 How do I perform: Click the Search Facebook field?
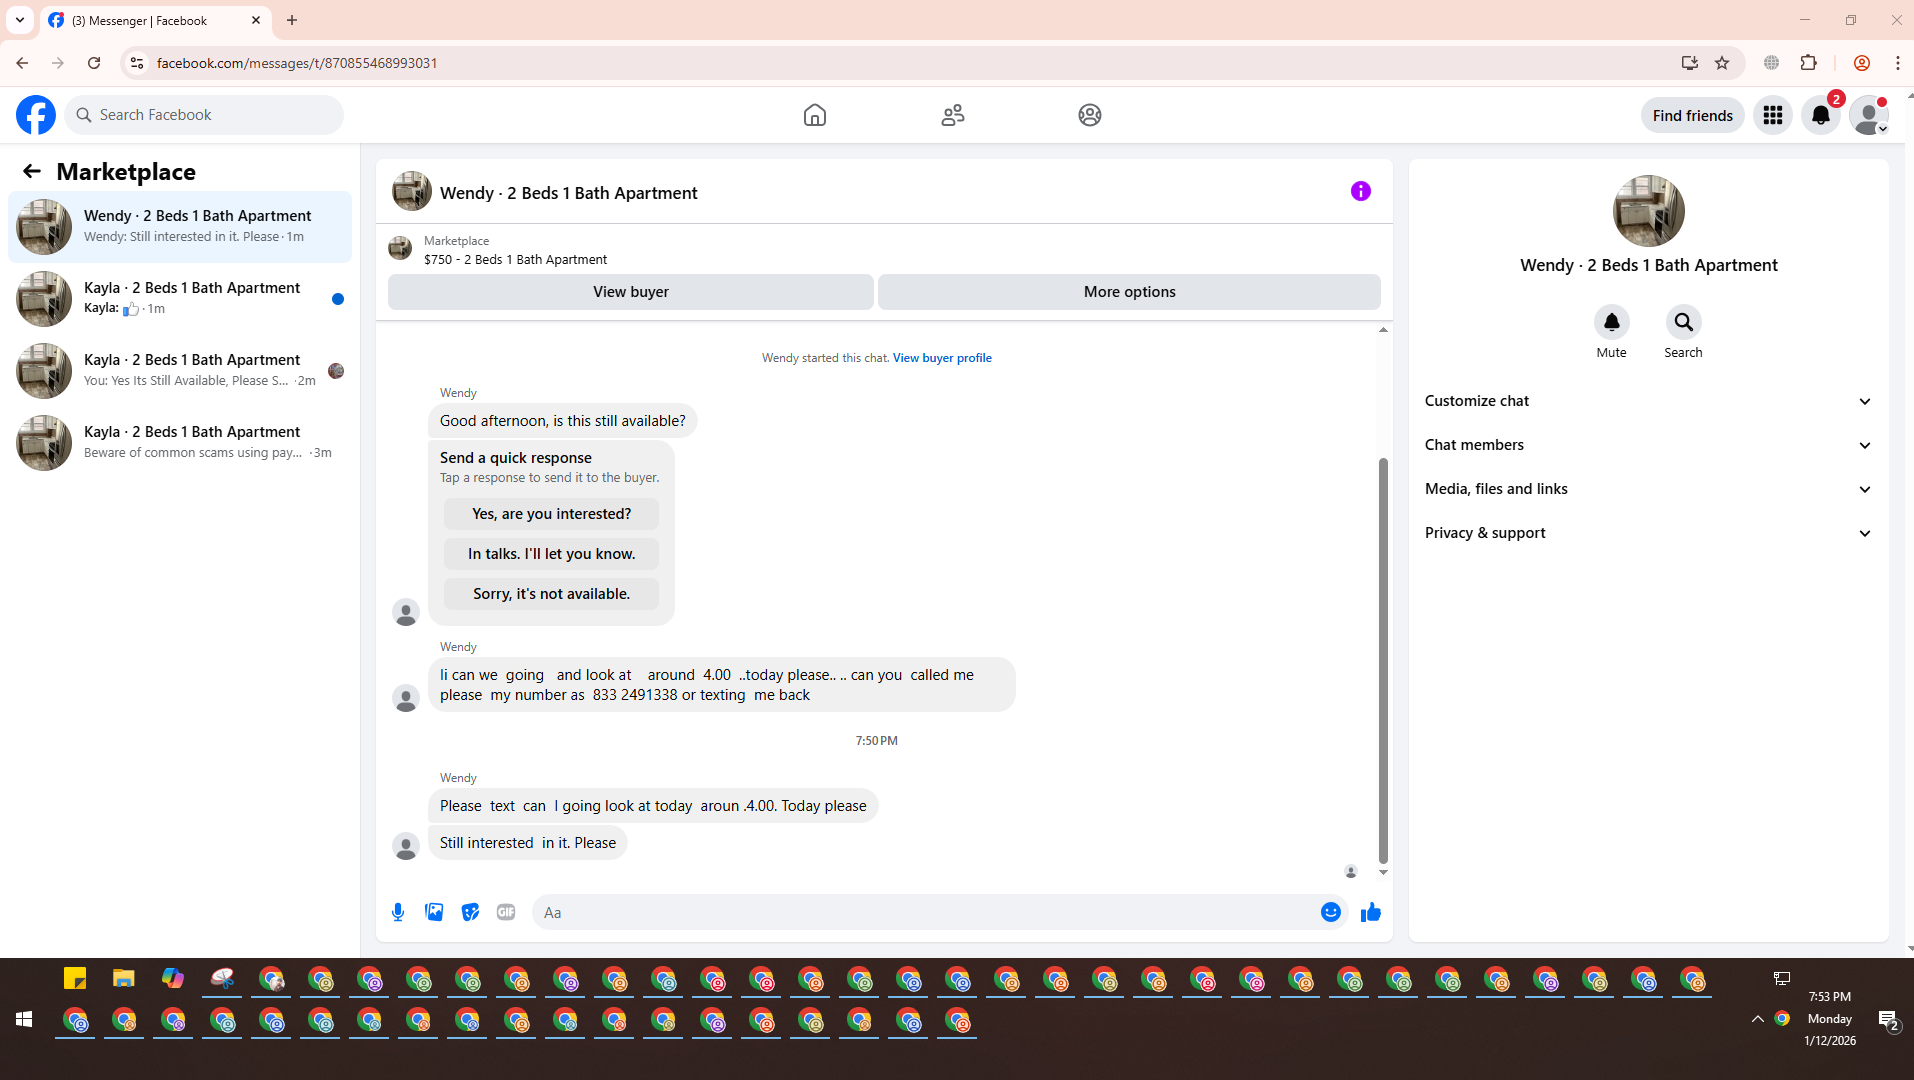coord(204,115)
